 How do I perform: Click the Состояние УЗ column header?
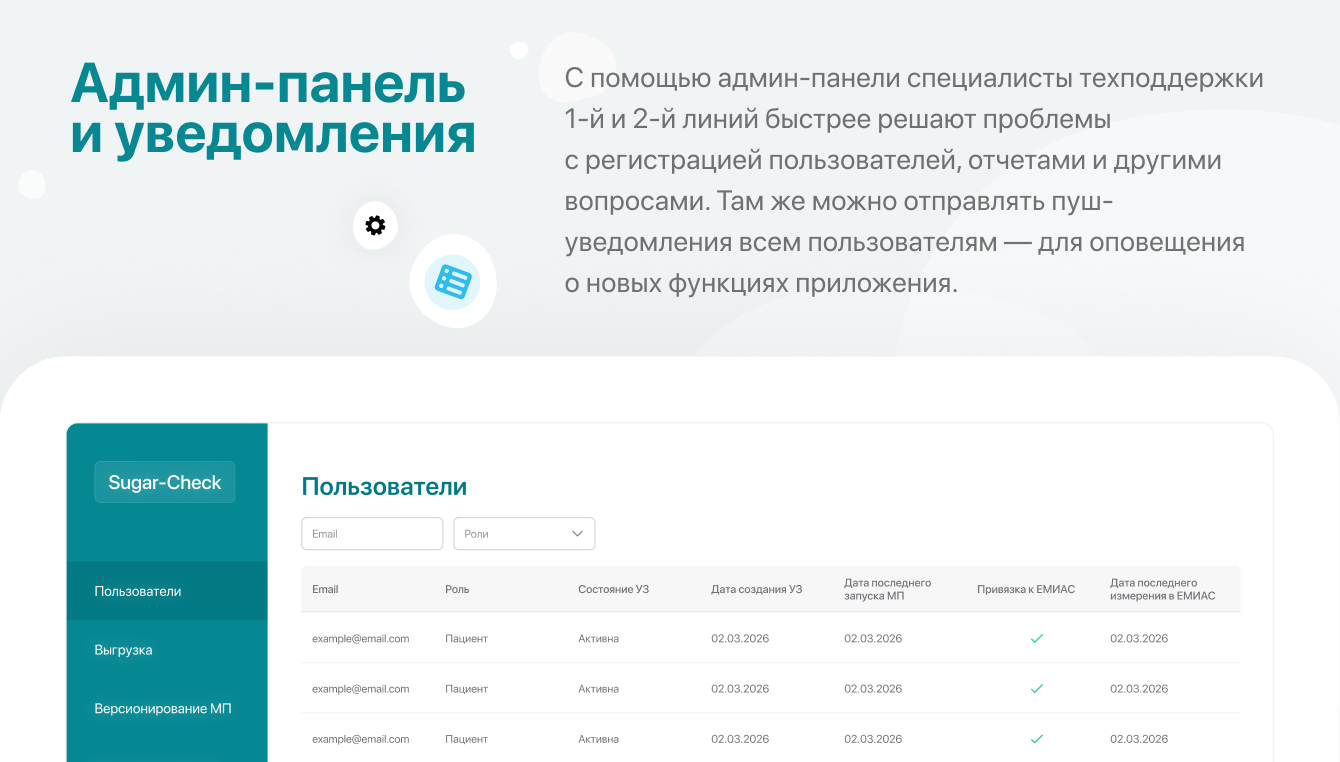[613, 589]
